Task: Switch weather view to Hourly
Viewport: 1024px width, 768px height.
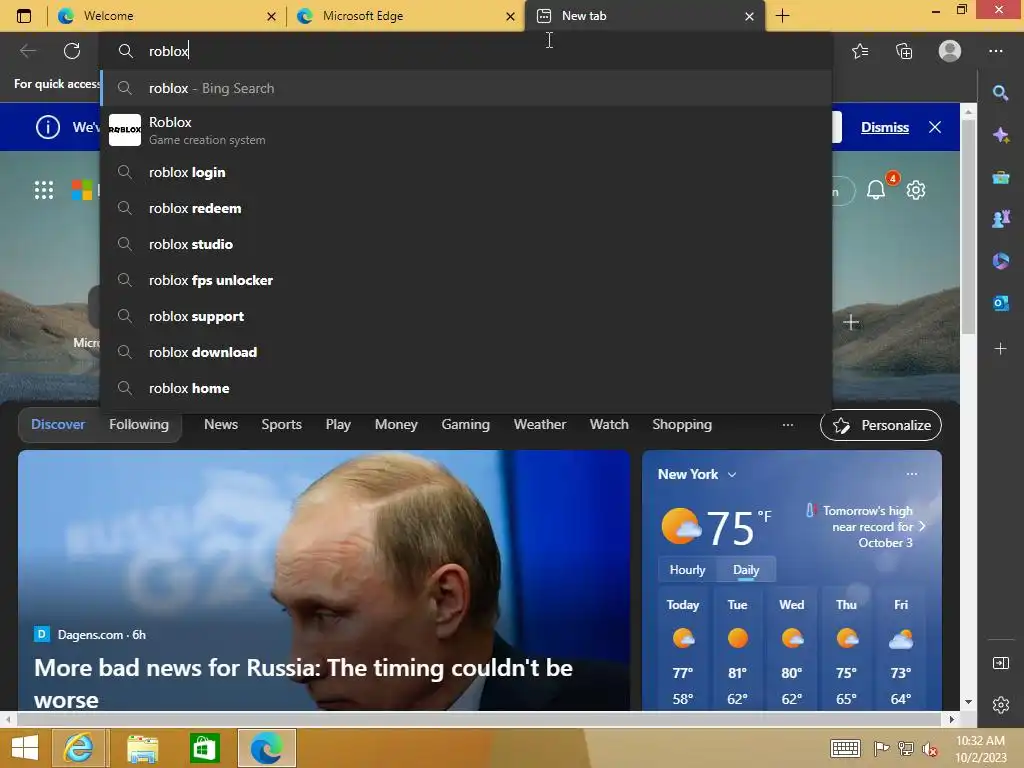Action: point(687,569)
